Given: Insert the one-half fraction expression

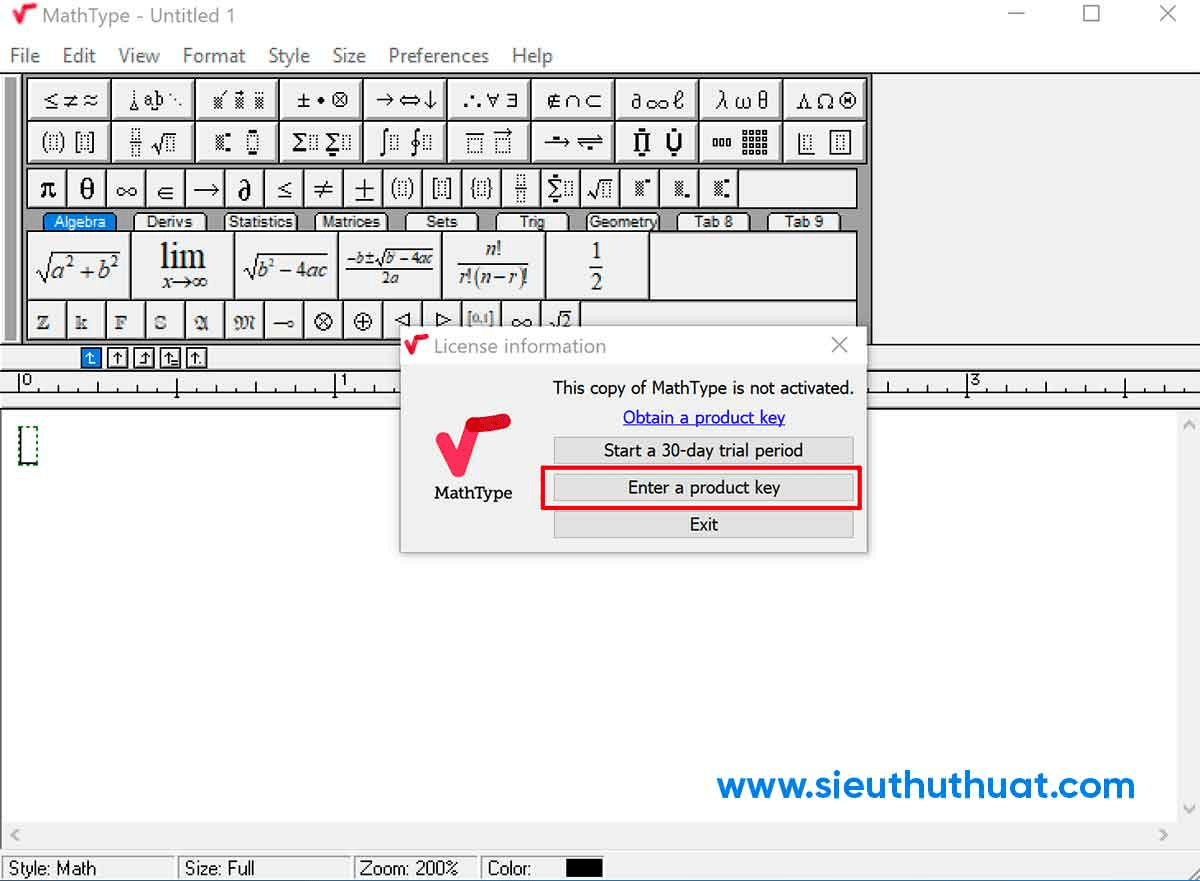Looking at the screenshot, I should 597,266.
